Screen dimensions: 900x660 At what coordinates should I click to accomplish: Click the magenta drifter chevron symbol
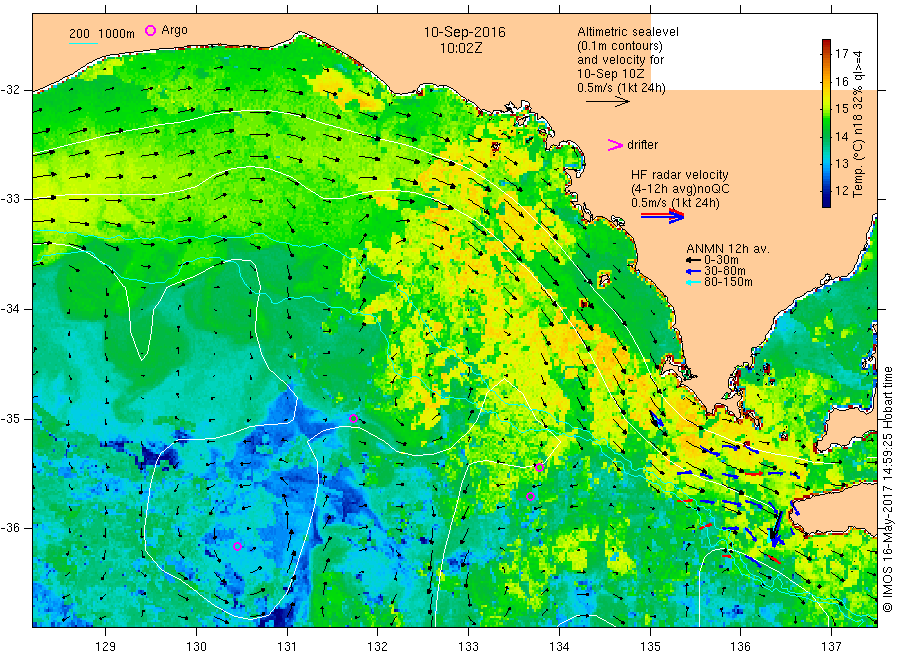615,145
